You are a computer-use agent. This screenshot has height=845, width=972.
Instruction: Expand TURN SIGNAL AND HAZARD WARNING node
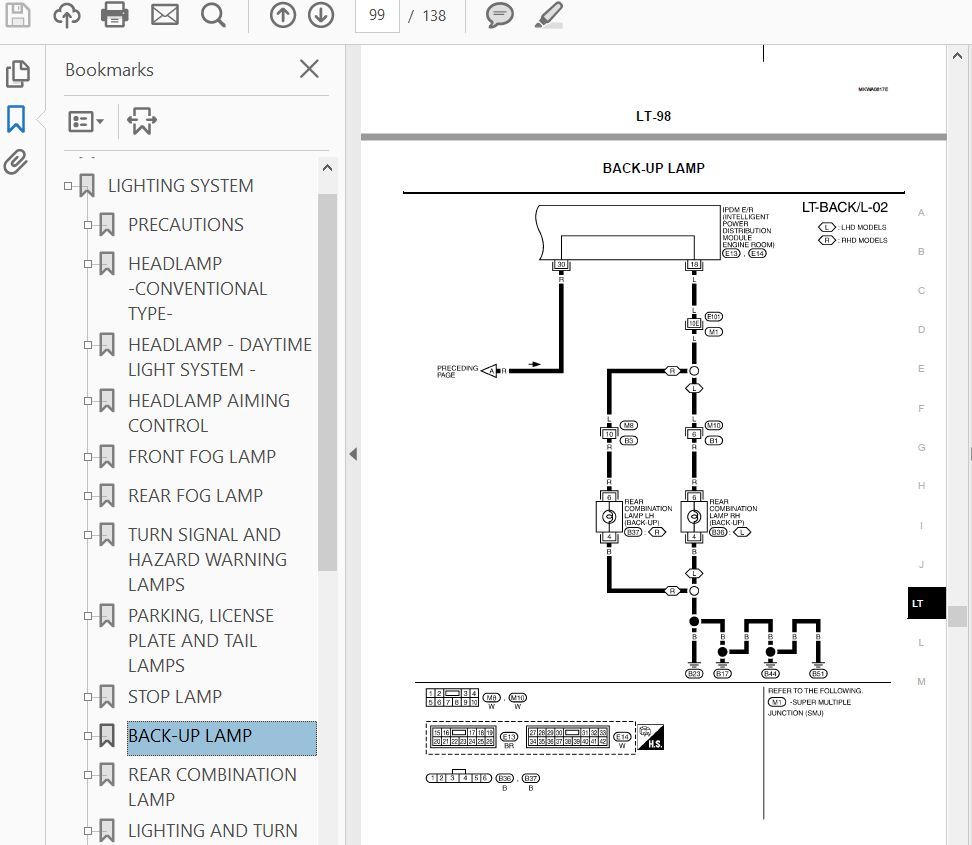(88, 535)
